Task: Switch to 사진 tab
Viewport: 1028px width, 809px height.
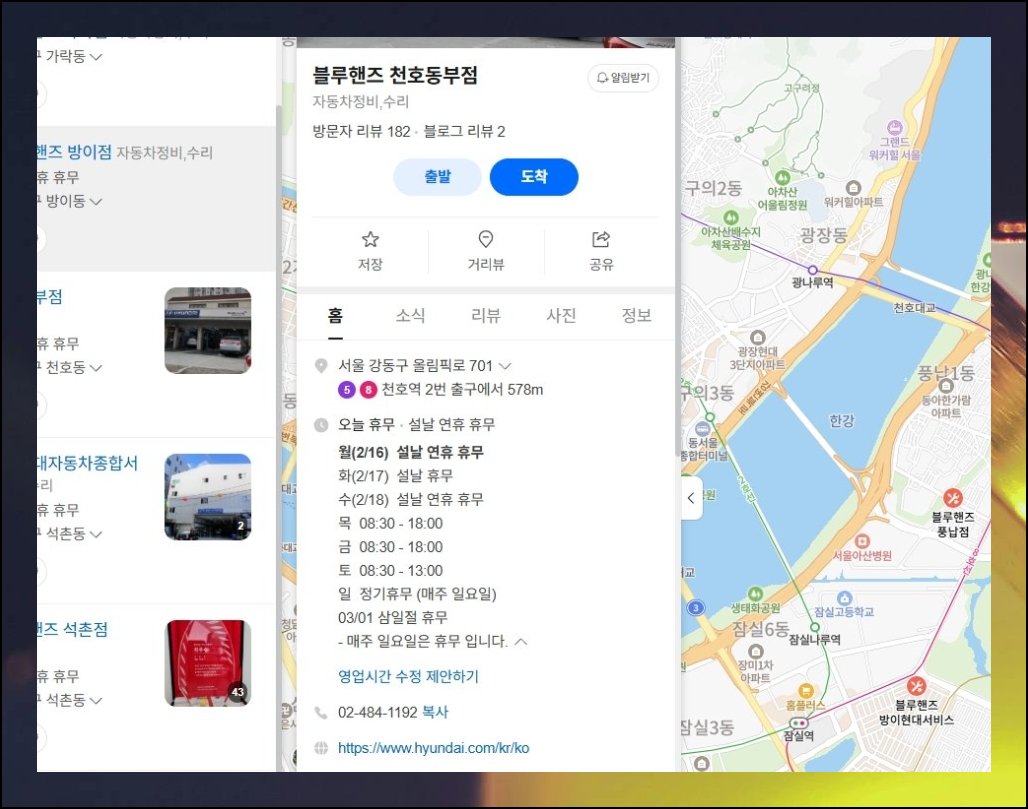Action: pyautogui.click(x=561, y=316)
